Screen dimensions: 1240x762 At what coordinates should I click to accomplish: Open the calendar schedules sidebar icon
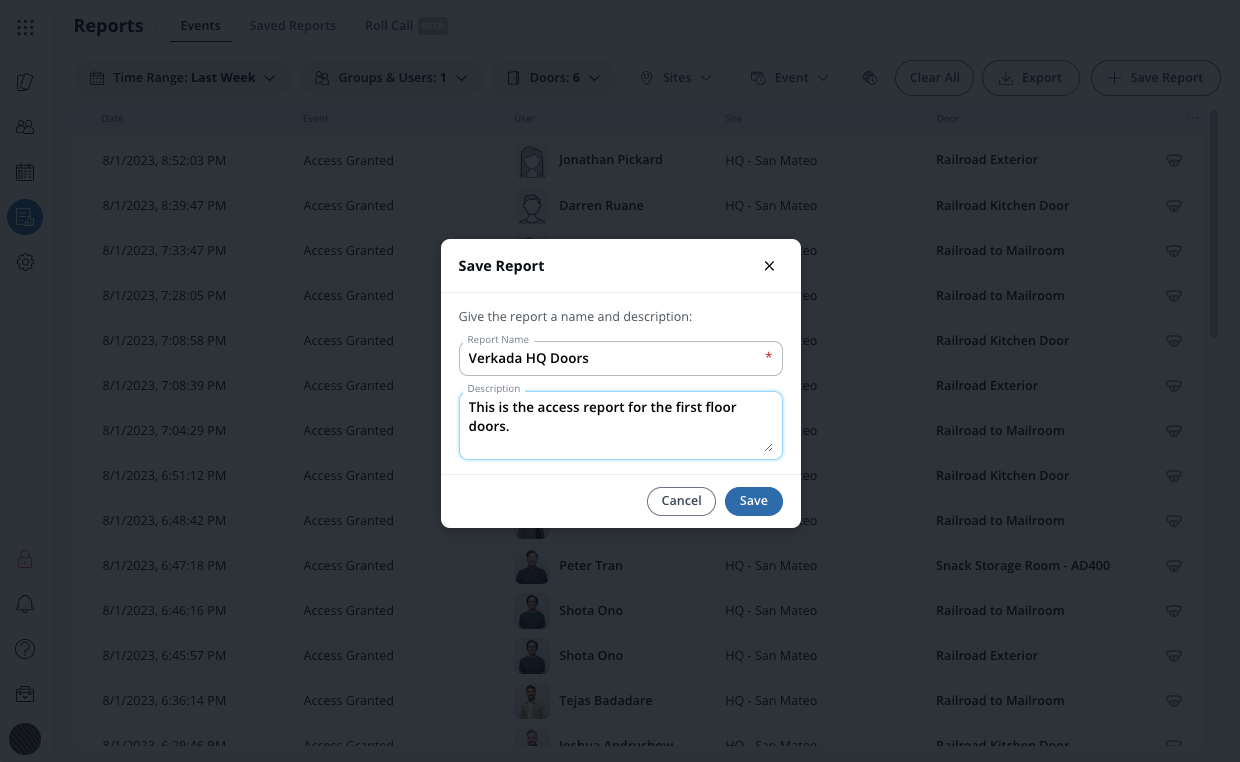point(25,172)
